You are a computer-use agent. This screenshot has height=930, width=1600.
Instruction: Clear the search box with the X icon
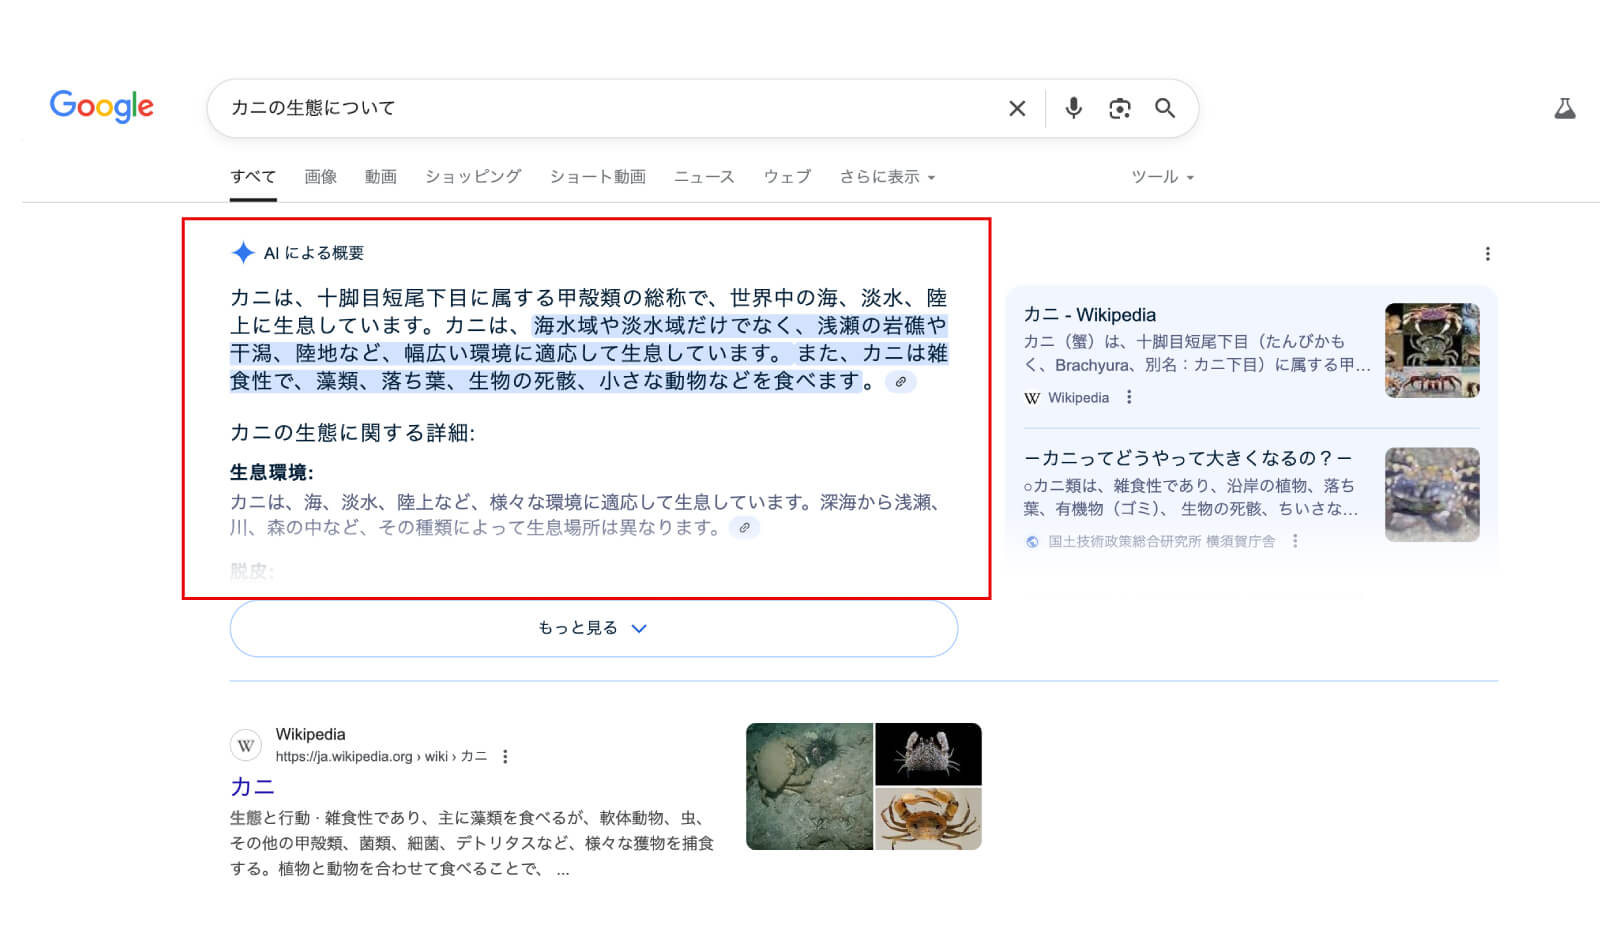pos(1017,108)
